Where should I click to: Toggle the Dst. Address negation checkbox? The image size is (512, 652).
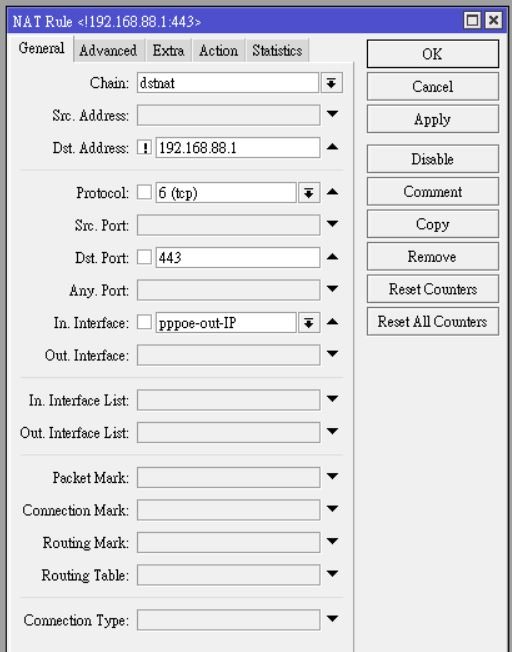144,148
